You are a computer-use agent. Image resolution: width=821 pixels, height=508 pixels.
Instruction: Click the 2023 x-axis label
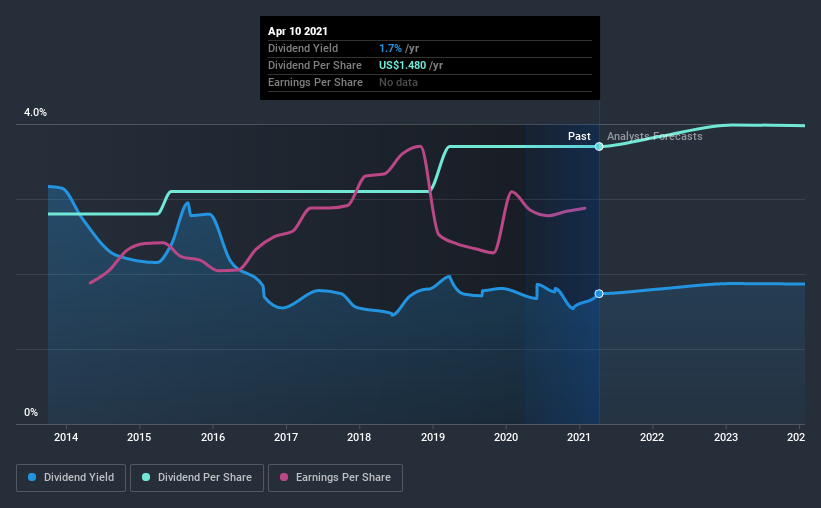726,437
